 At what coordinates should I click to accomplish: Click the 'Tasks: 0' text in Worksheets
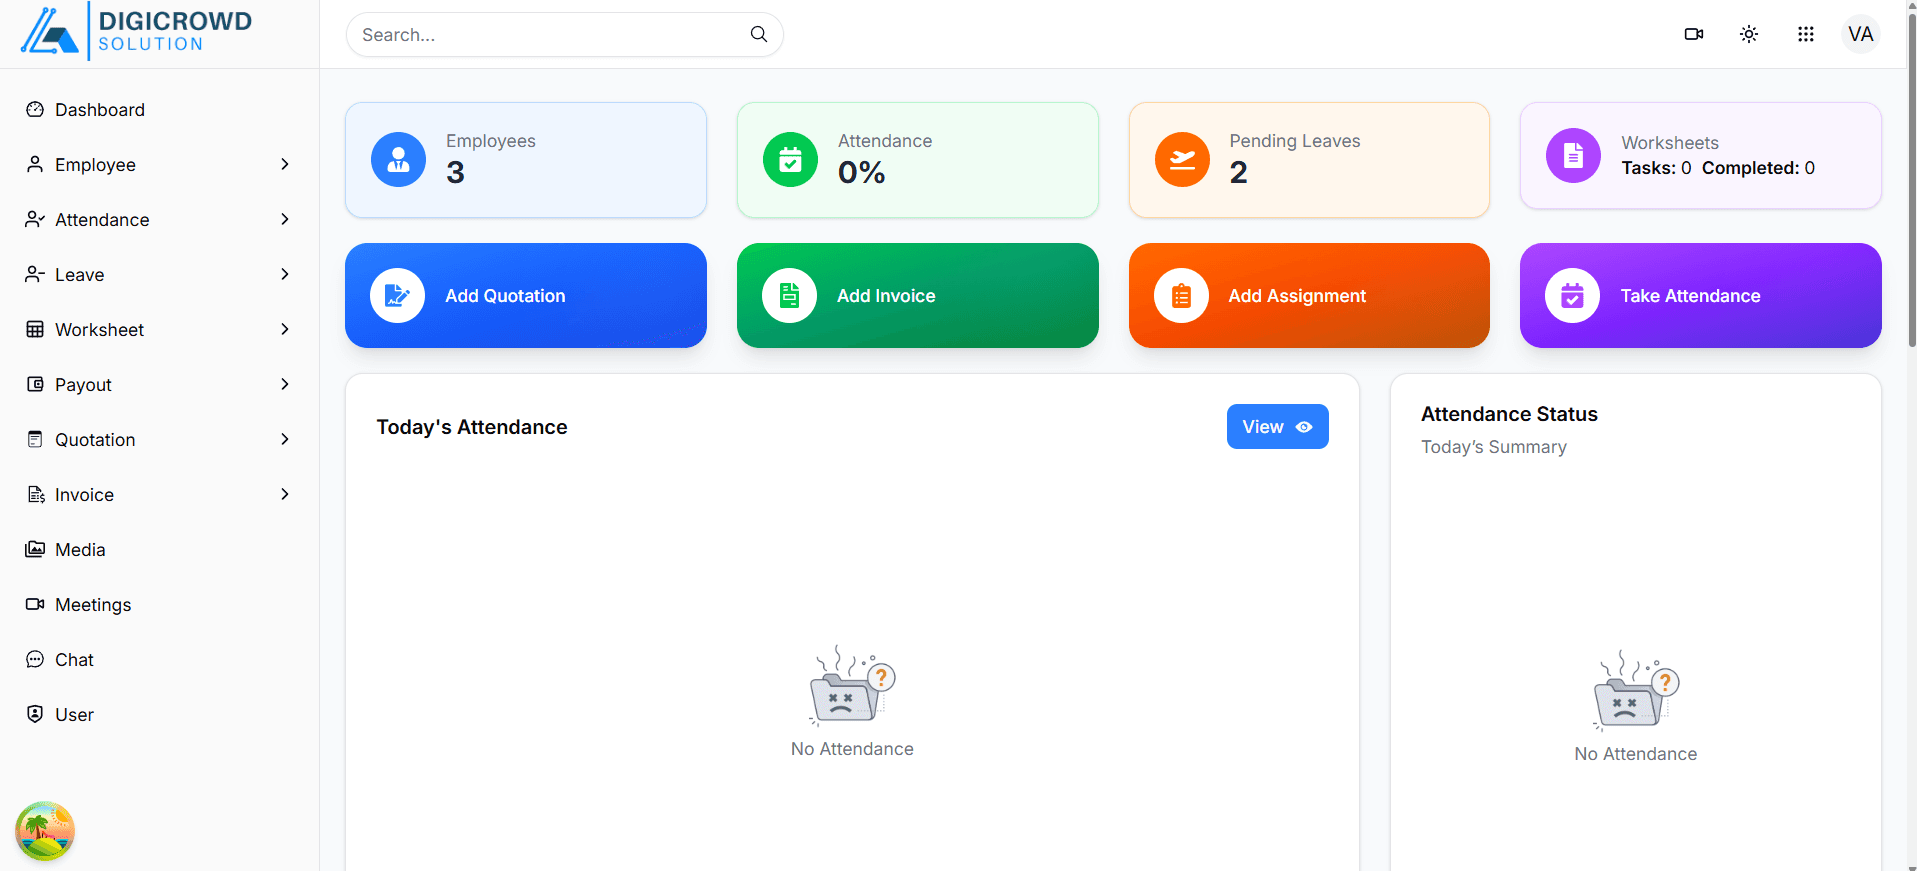1656,168
